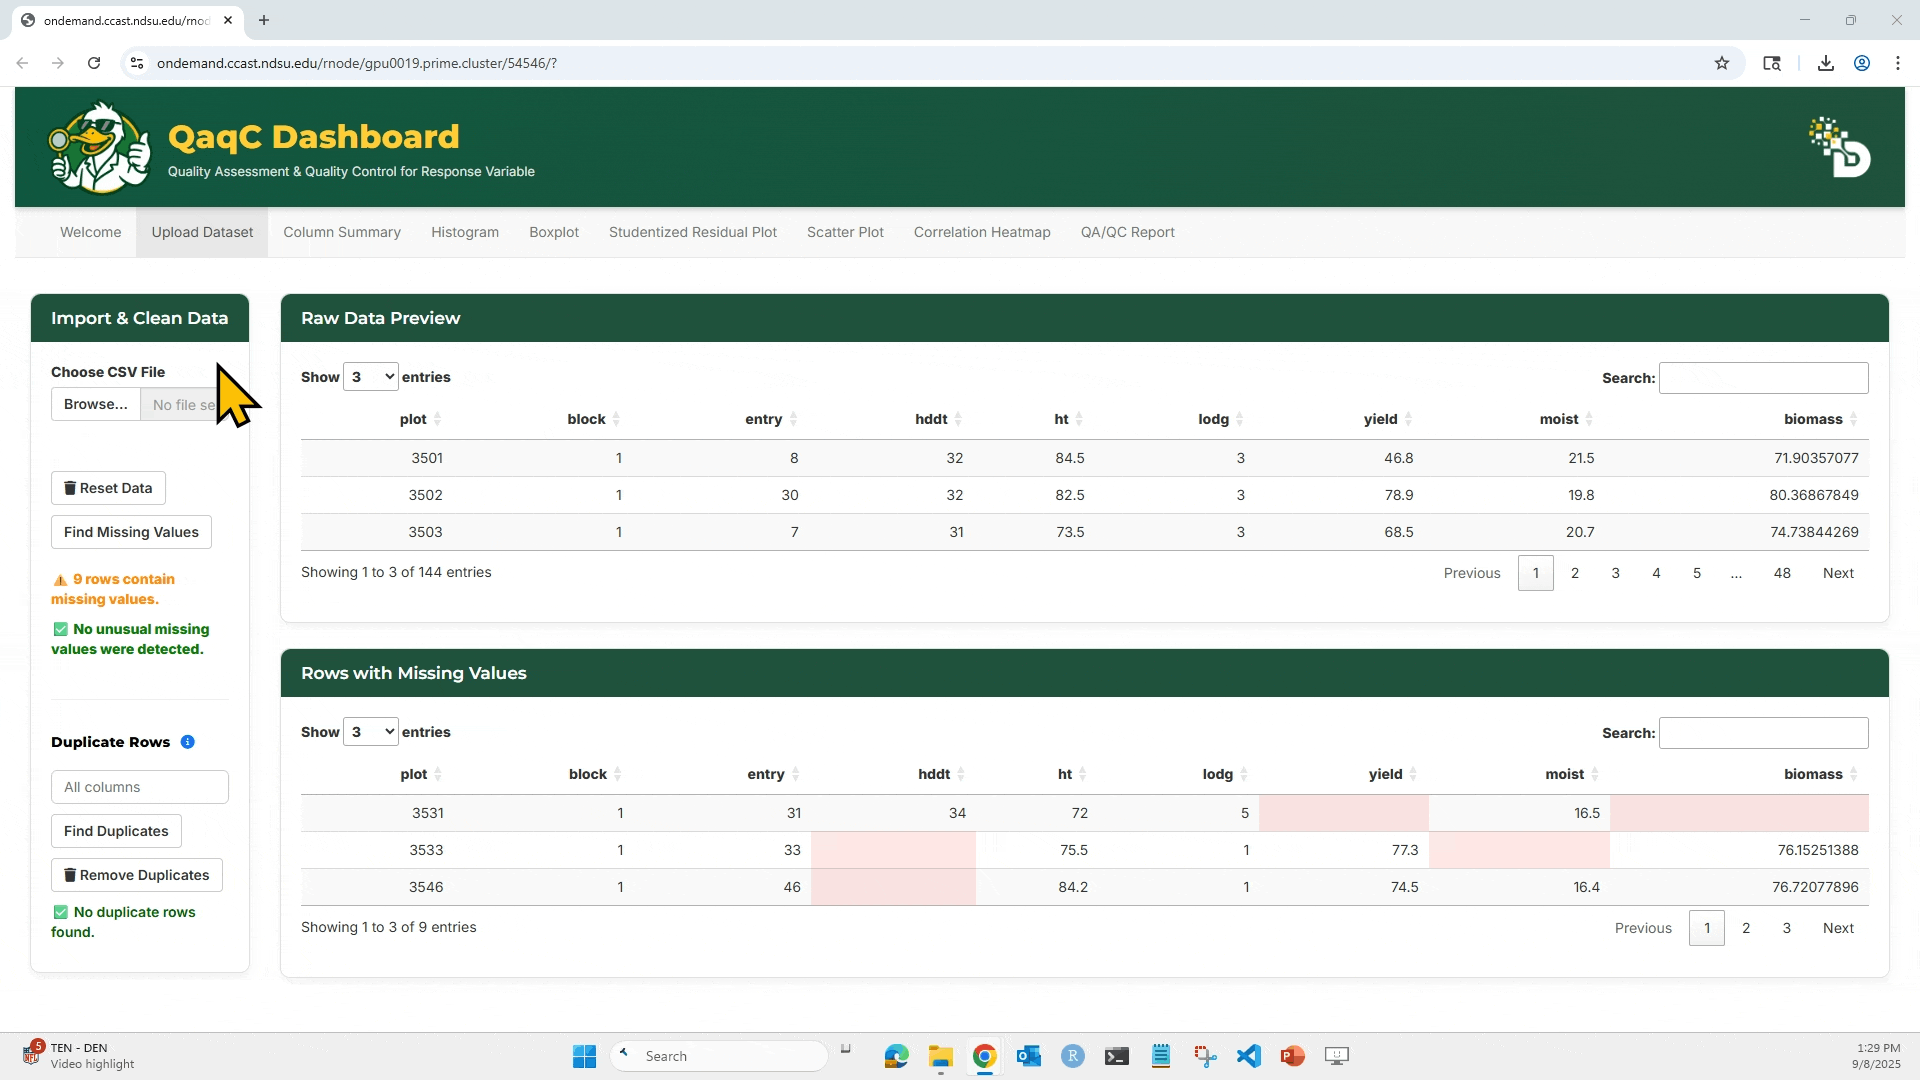The height and width of the screenshot is (1080, 1920).
Task: Open the browser downloads icon
Action: [1826, 63]
